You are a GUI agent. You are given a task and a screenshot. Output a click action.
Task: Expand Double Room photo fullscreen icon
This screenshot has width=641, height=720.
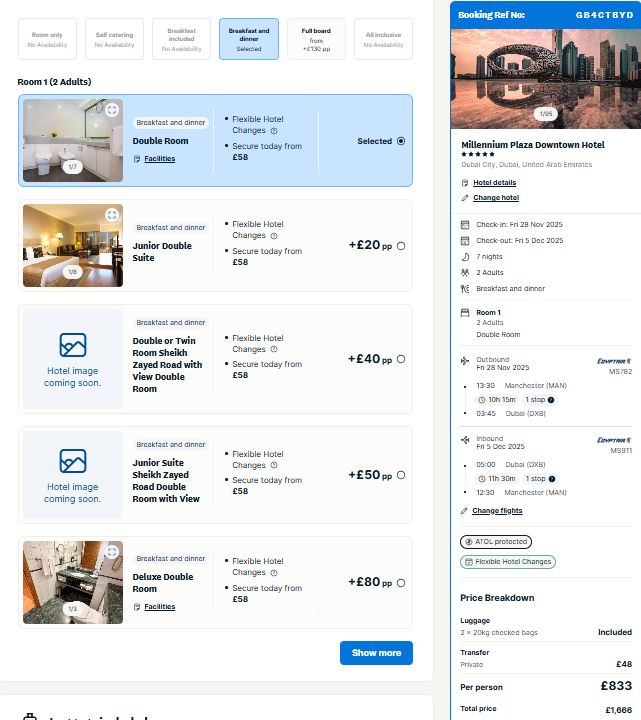[x=112, y=110]
